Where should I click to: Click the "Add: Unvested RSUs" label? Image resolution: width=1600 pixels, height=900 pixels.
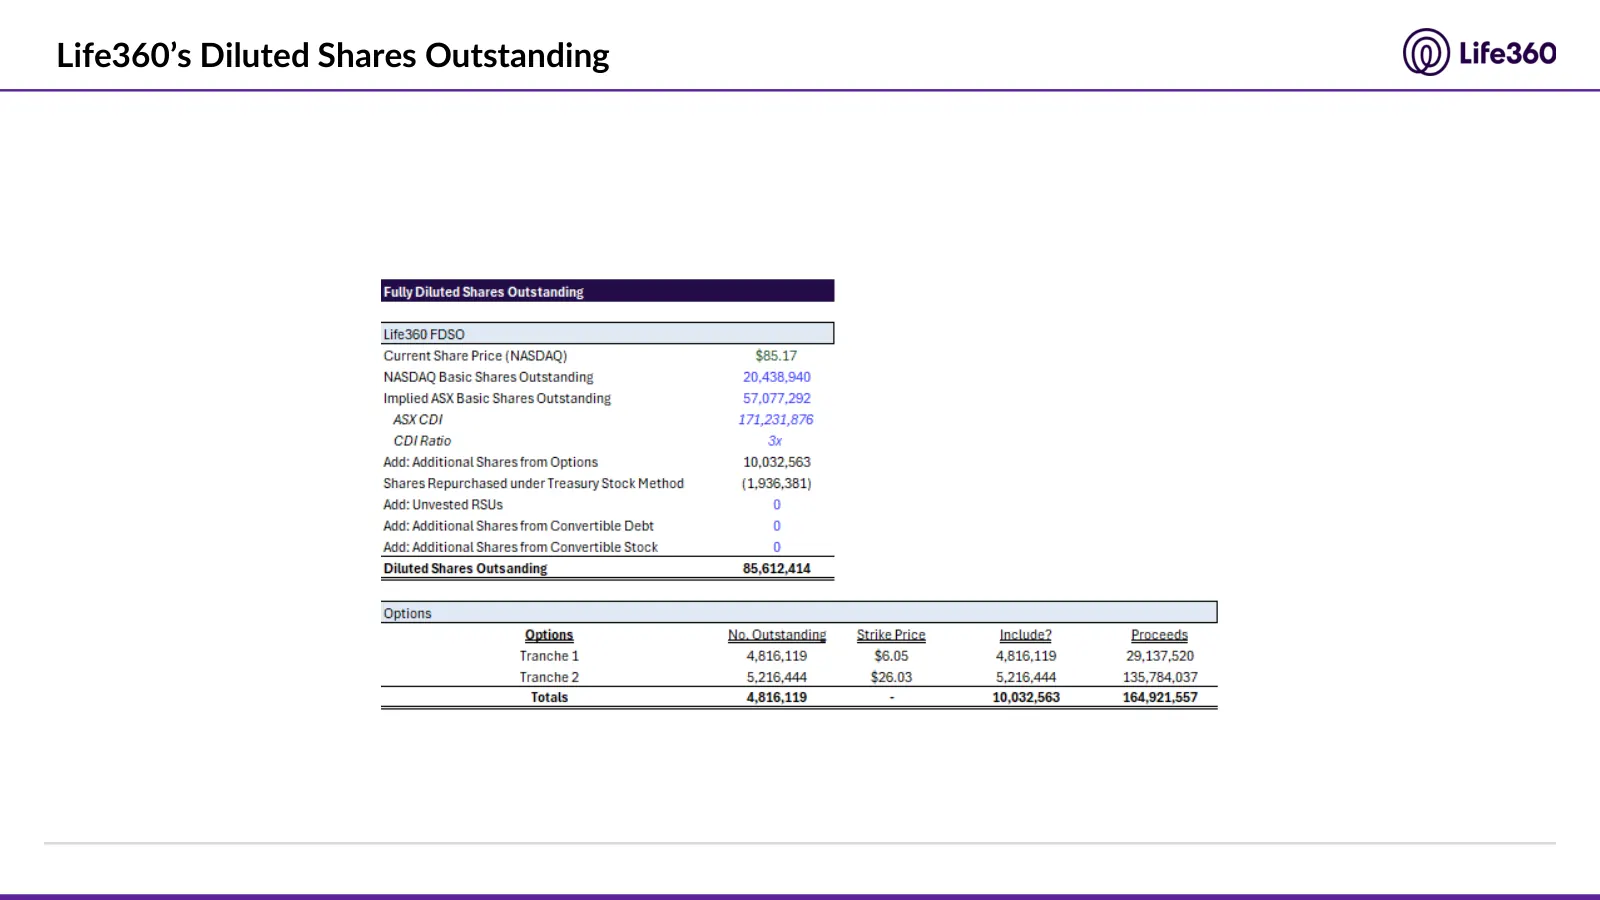pyautogui.click(x=443, y=505)
